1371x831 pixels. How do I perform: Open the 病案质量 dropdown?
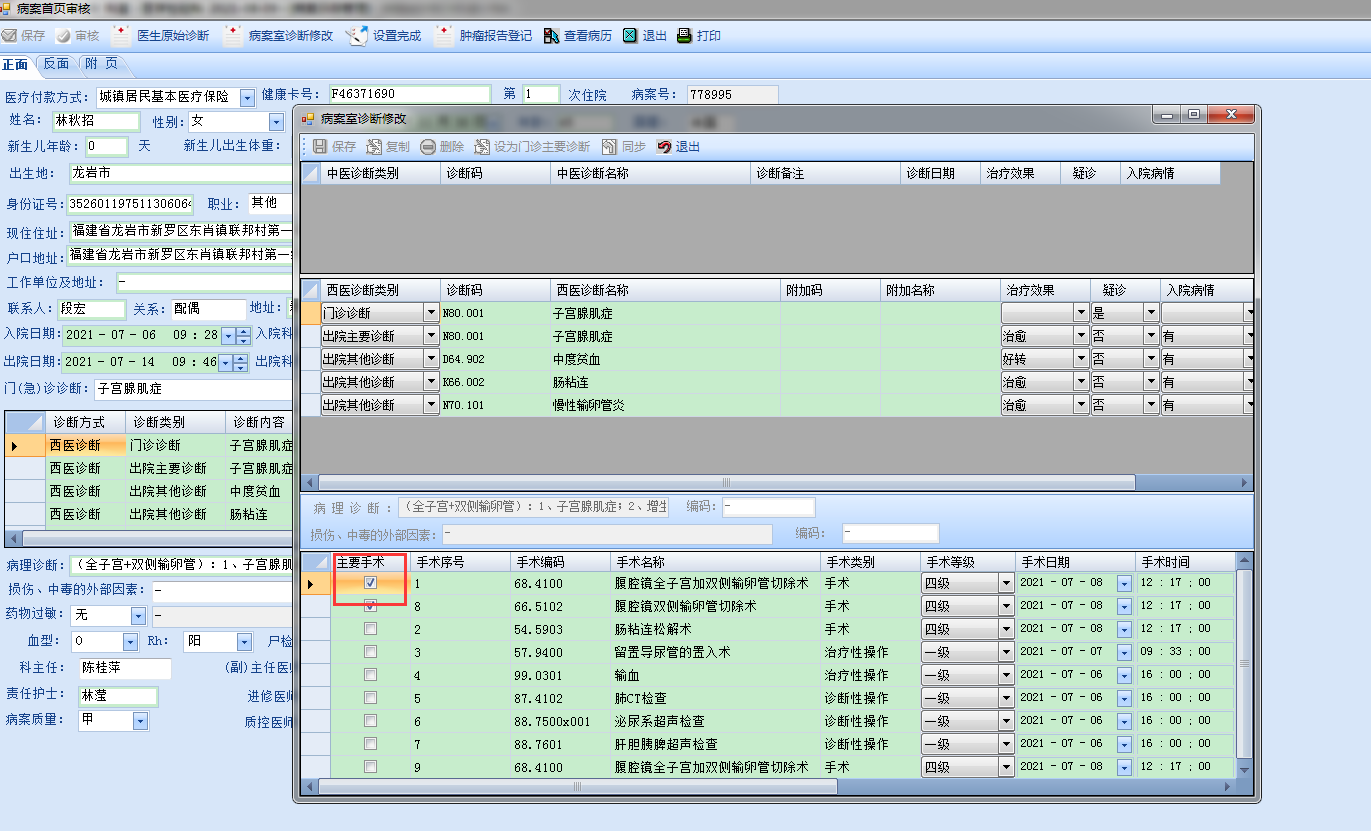click(x=140, y=720)
